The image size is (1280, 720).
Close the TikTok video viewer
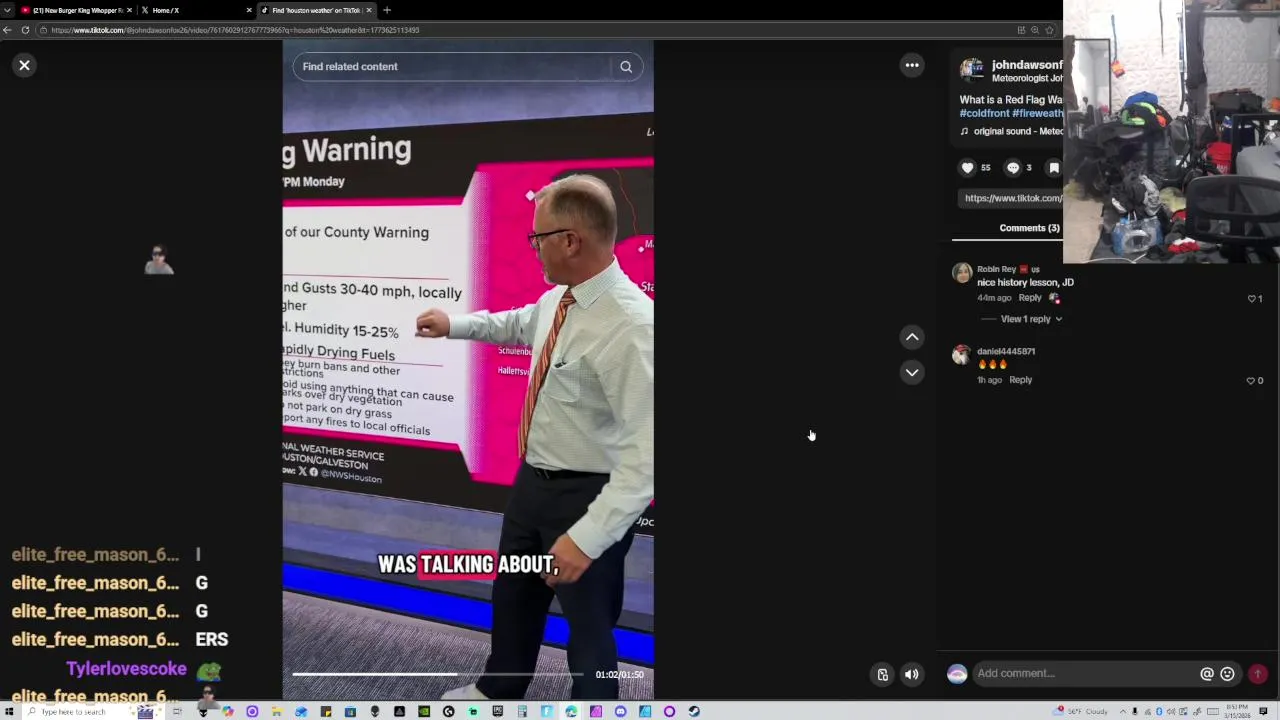24,65
